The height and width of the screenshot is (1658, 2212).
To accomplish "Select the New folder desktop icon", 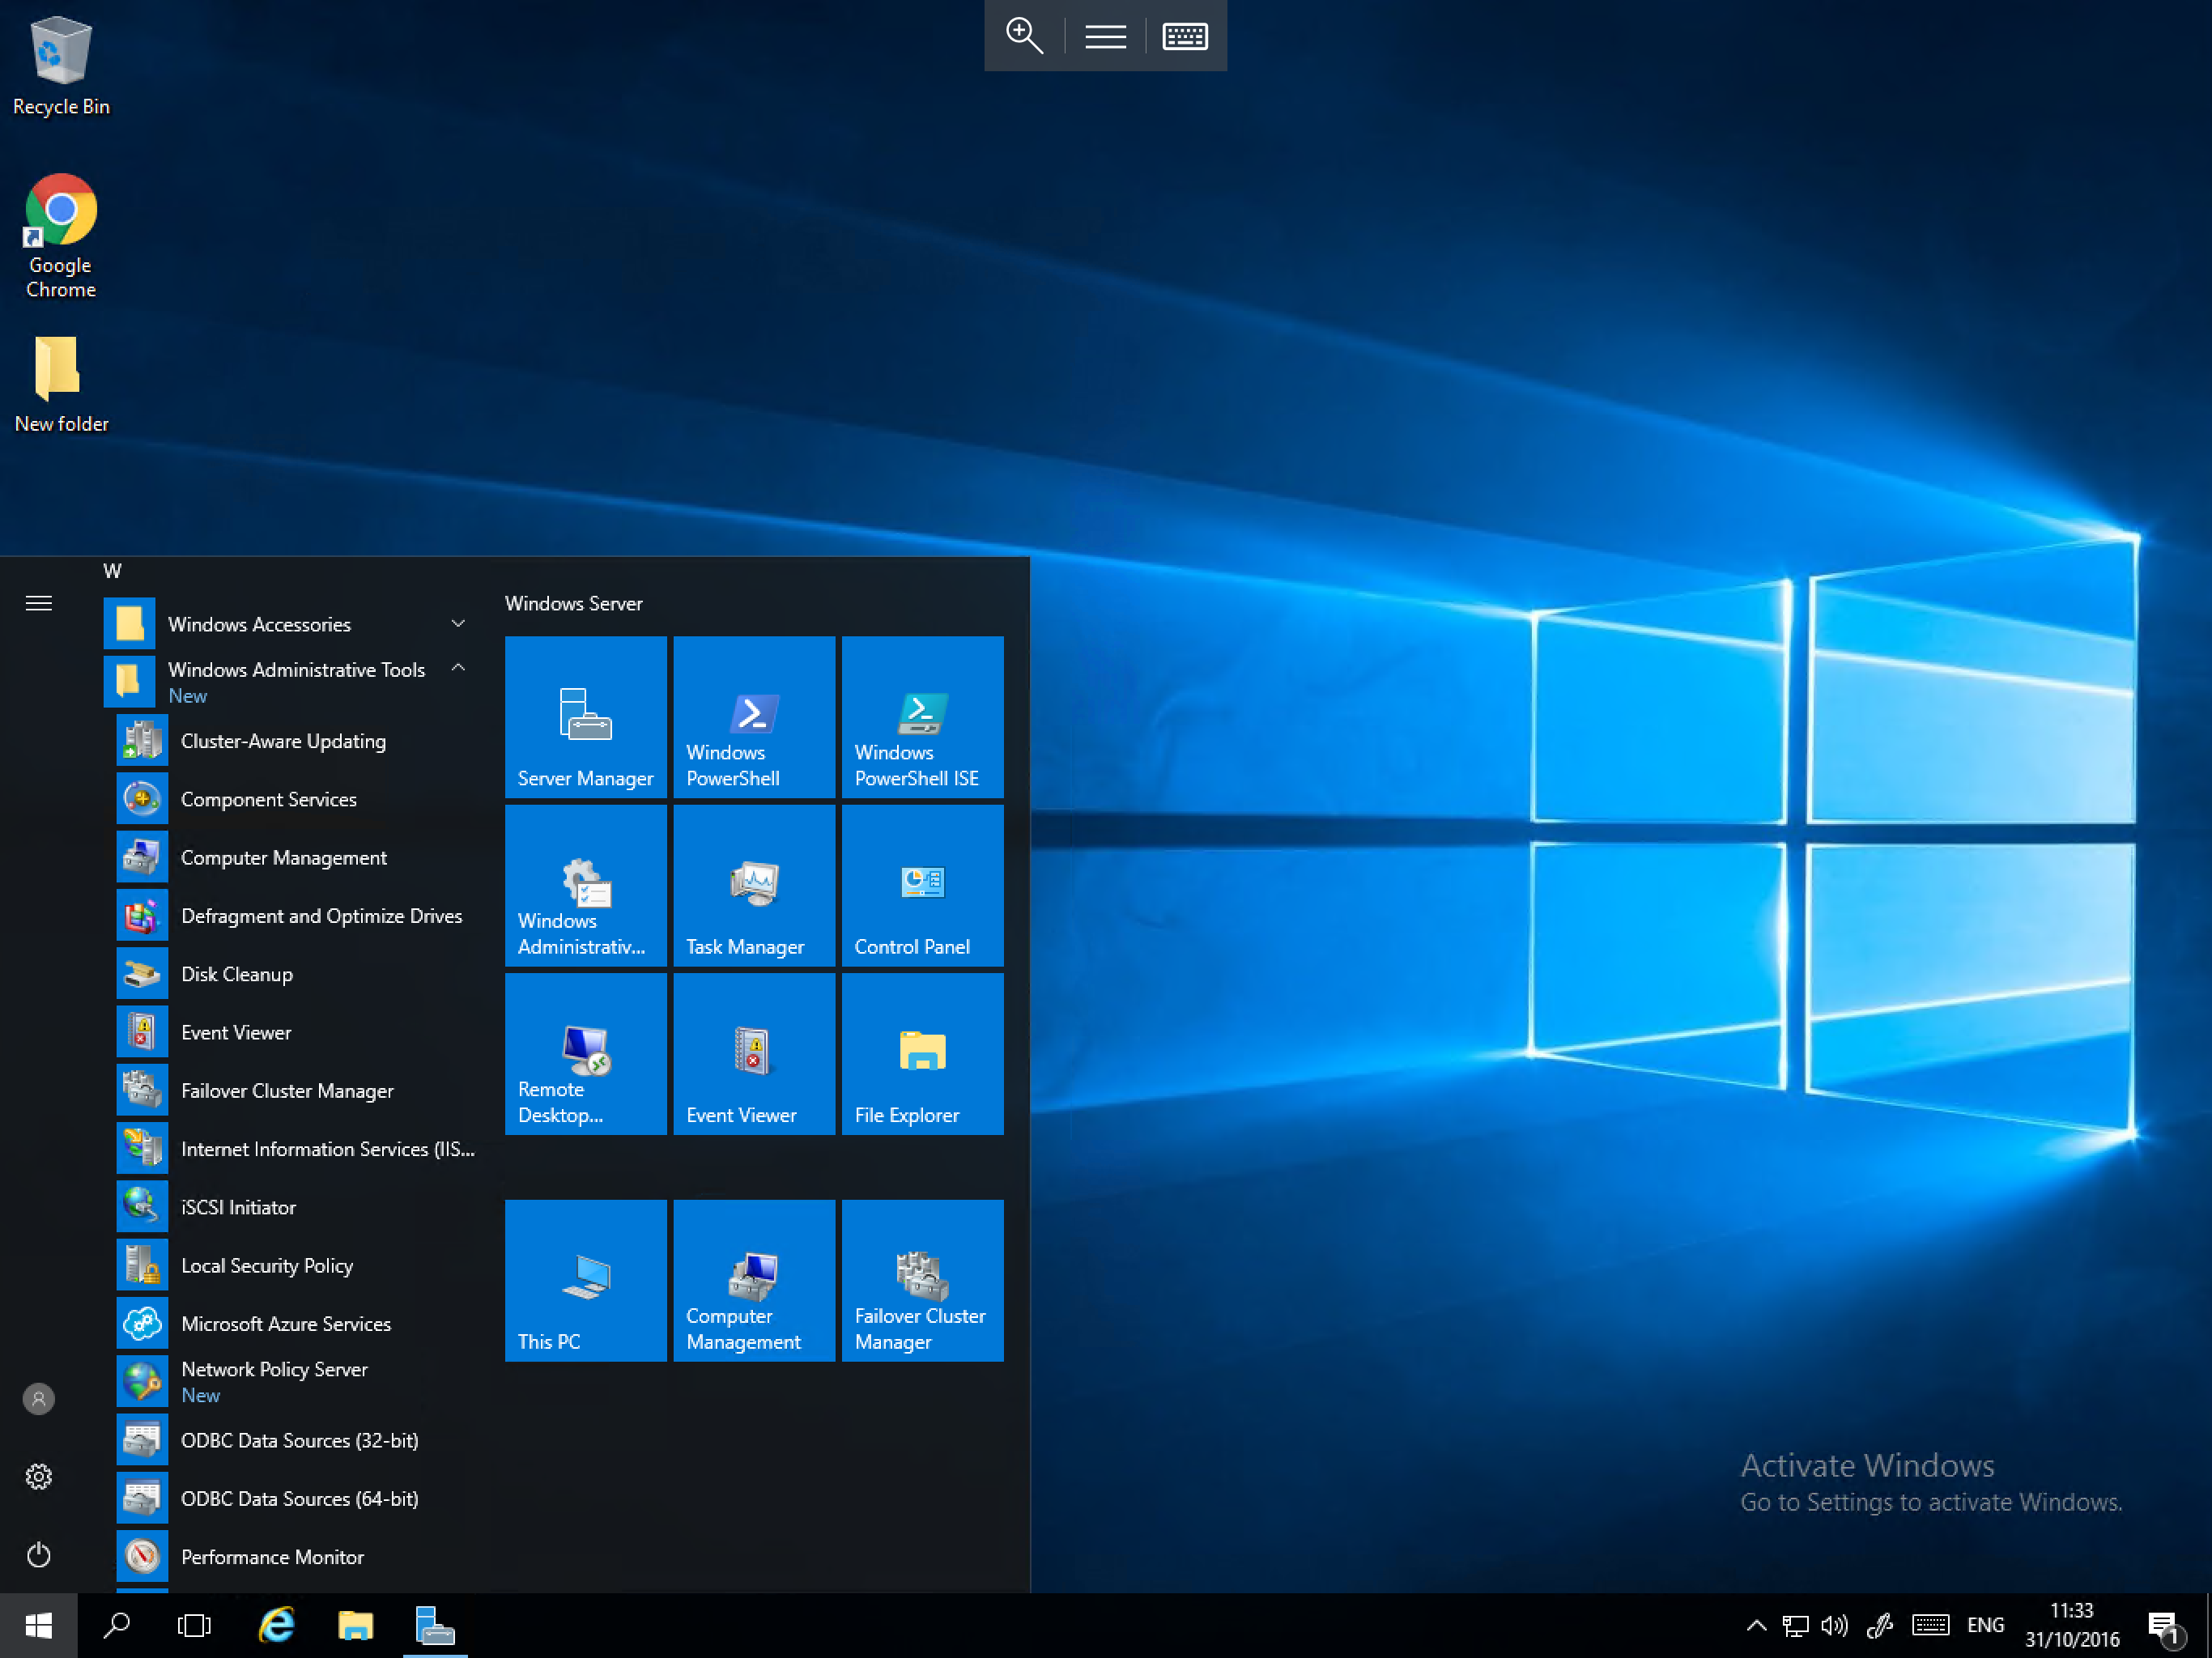I will (x=61, y=384).
